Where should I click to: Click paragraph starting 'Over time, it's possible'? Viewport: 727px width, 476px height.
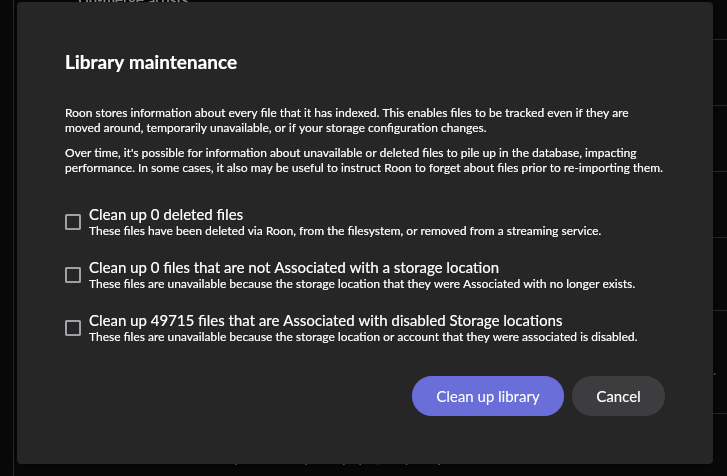pos(364,160)
